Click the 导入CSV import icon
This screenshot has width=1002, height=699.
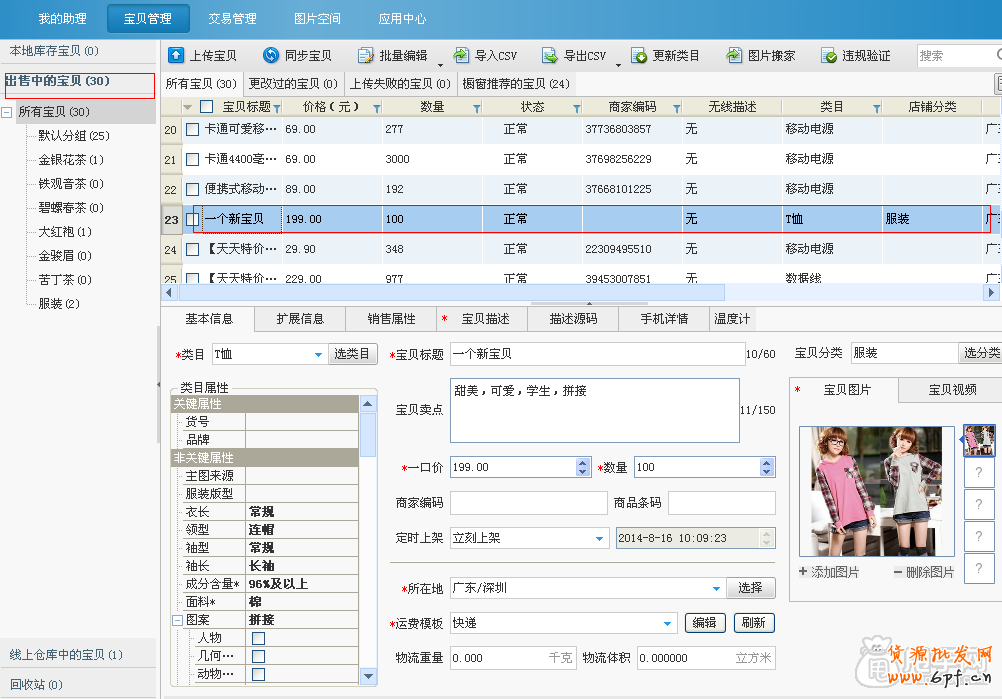tap(461, 56)
